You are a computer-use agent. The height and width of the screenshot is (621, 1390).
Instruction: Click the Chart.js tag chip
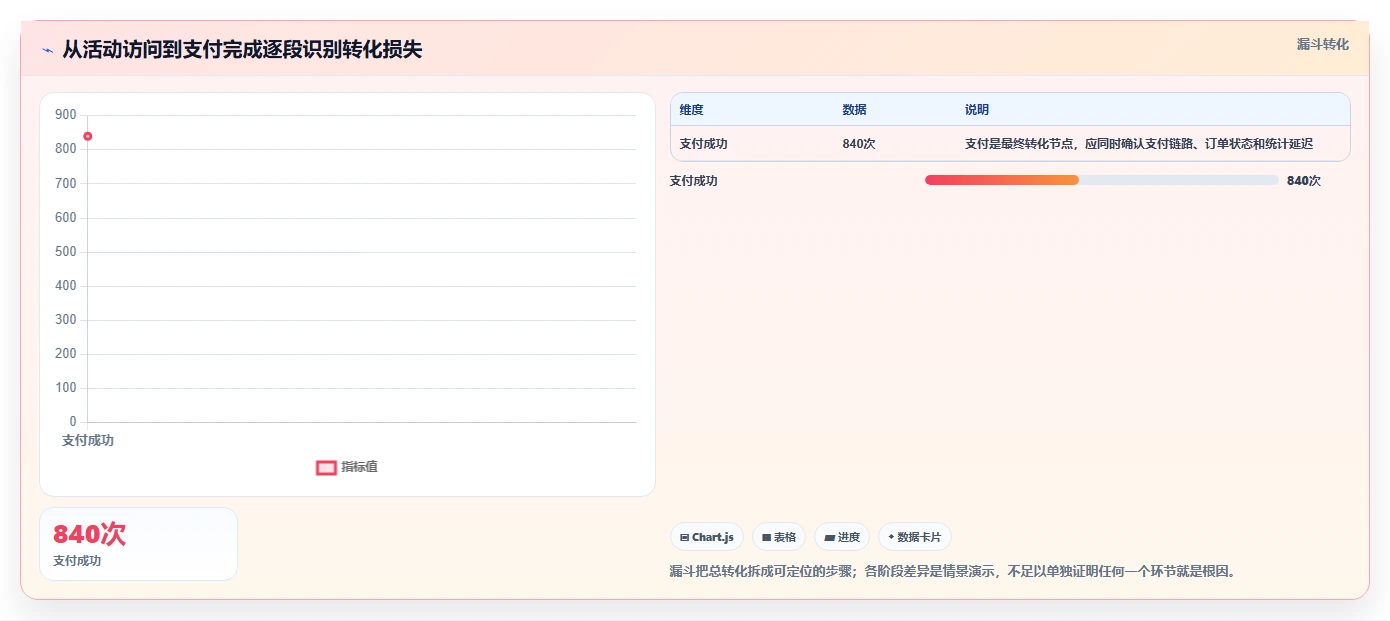[x=707, y=537]
